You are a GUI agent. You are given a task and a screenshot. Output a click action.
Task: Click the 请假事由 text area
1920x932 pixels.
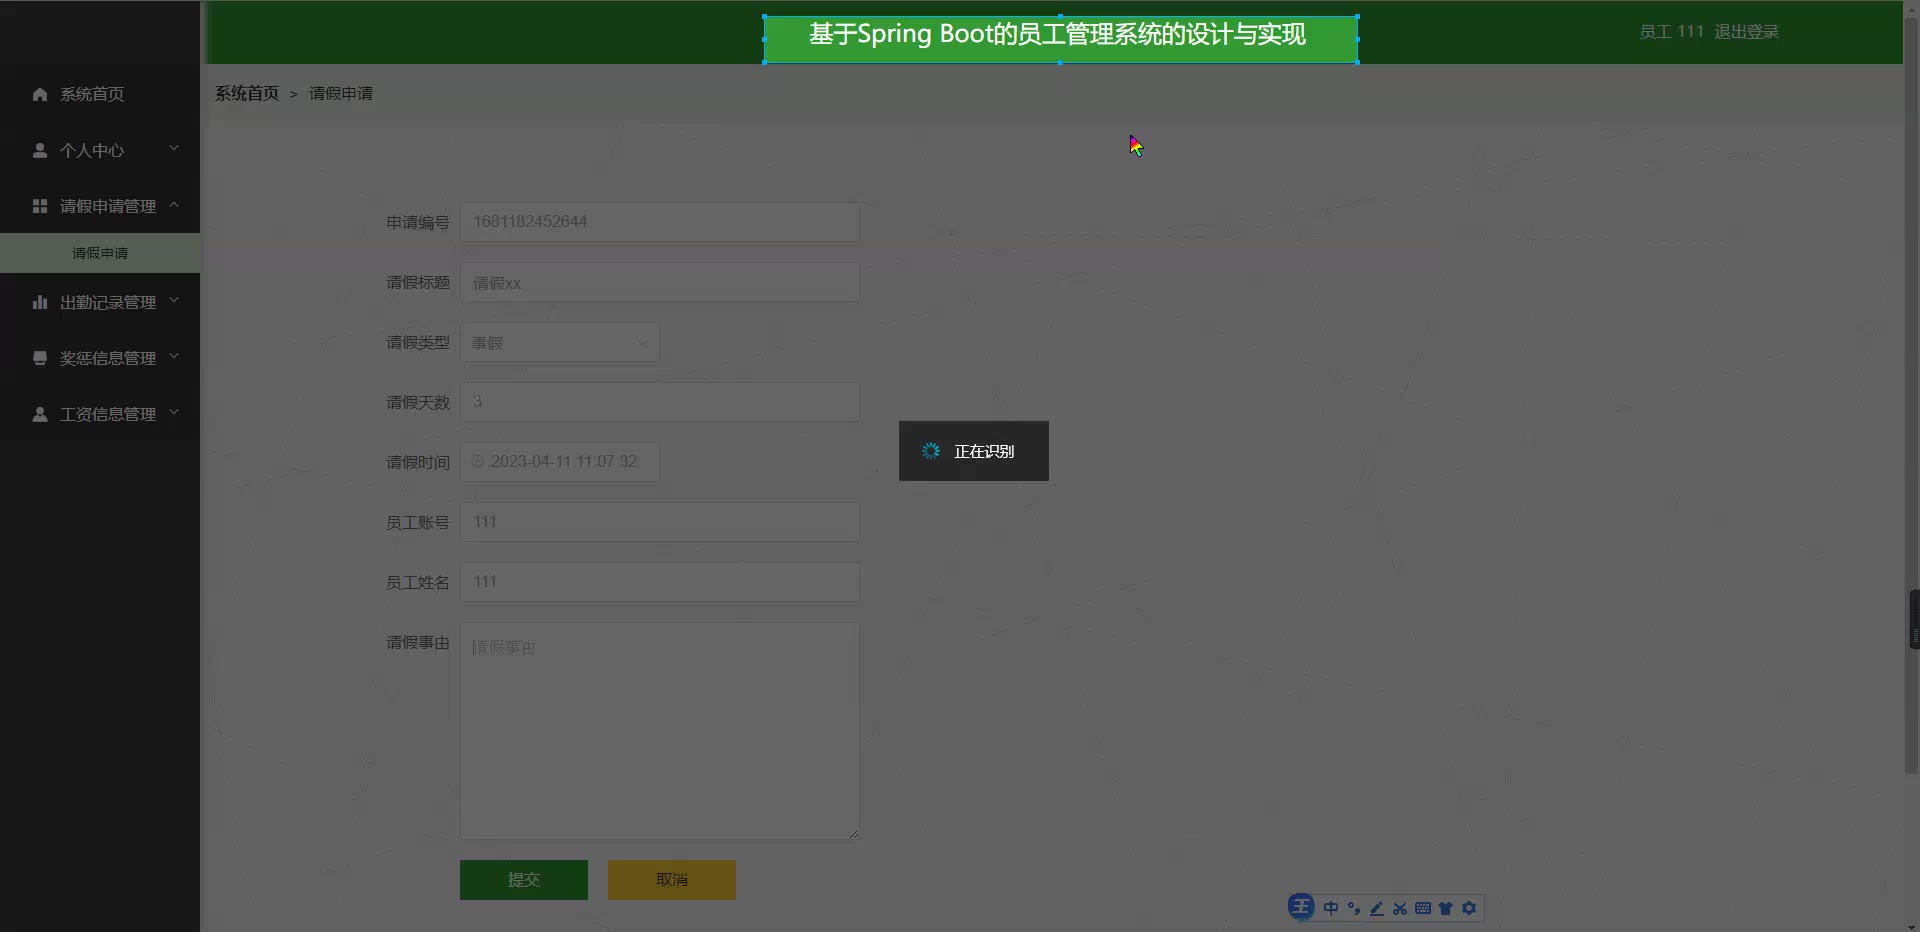pos(660,731)
